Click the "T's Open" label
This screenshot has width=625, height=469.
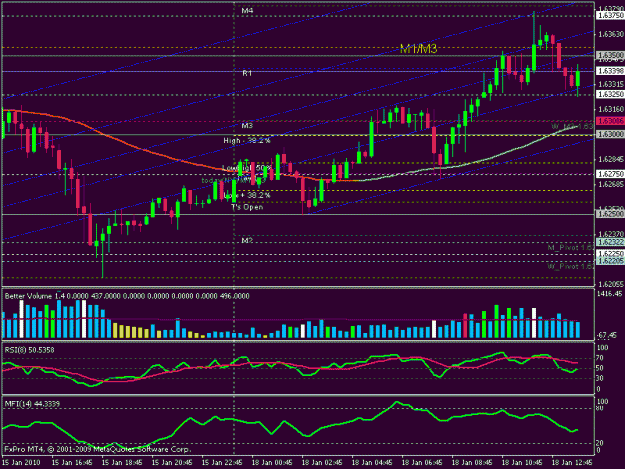[247, 207]
